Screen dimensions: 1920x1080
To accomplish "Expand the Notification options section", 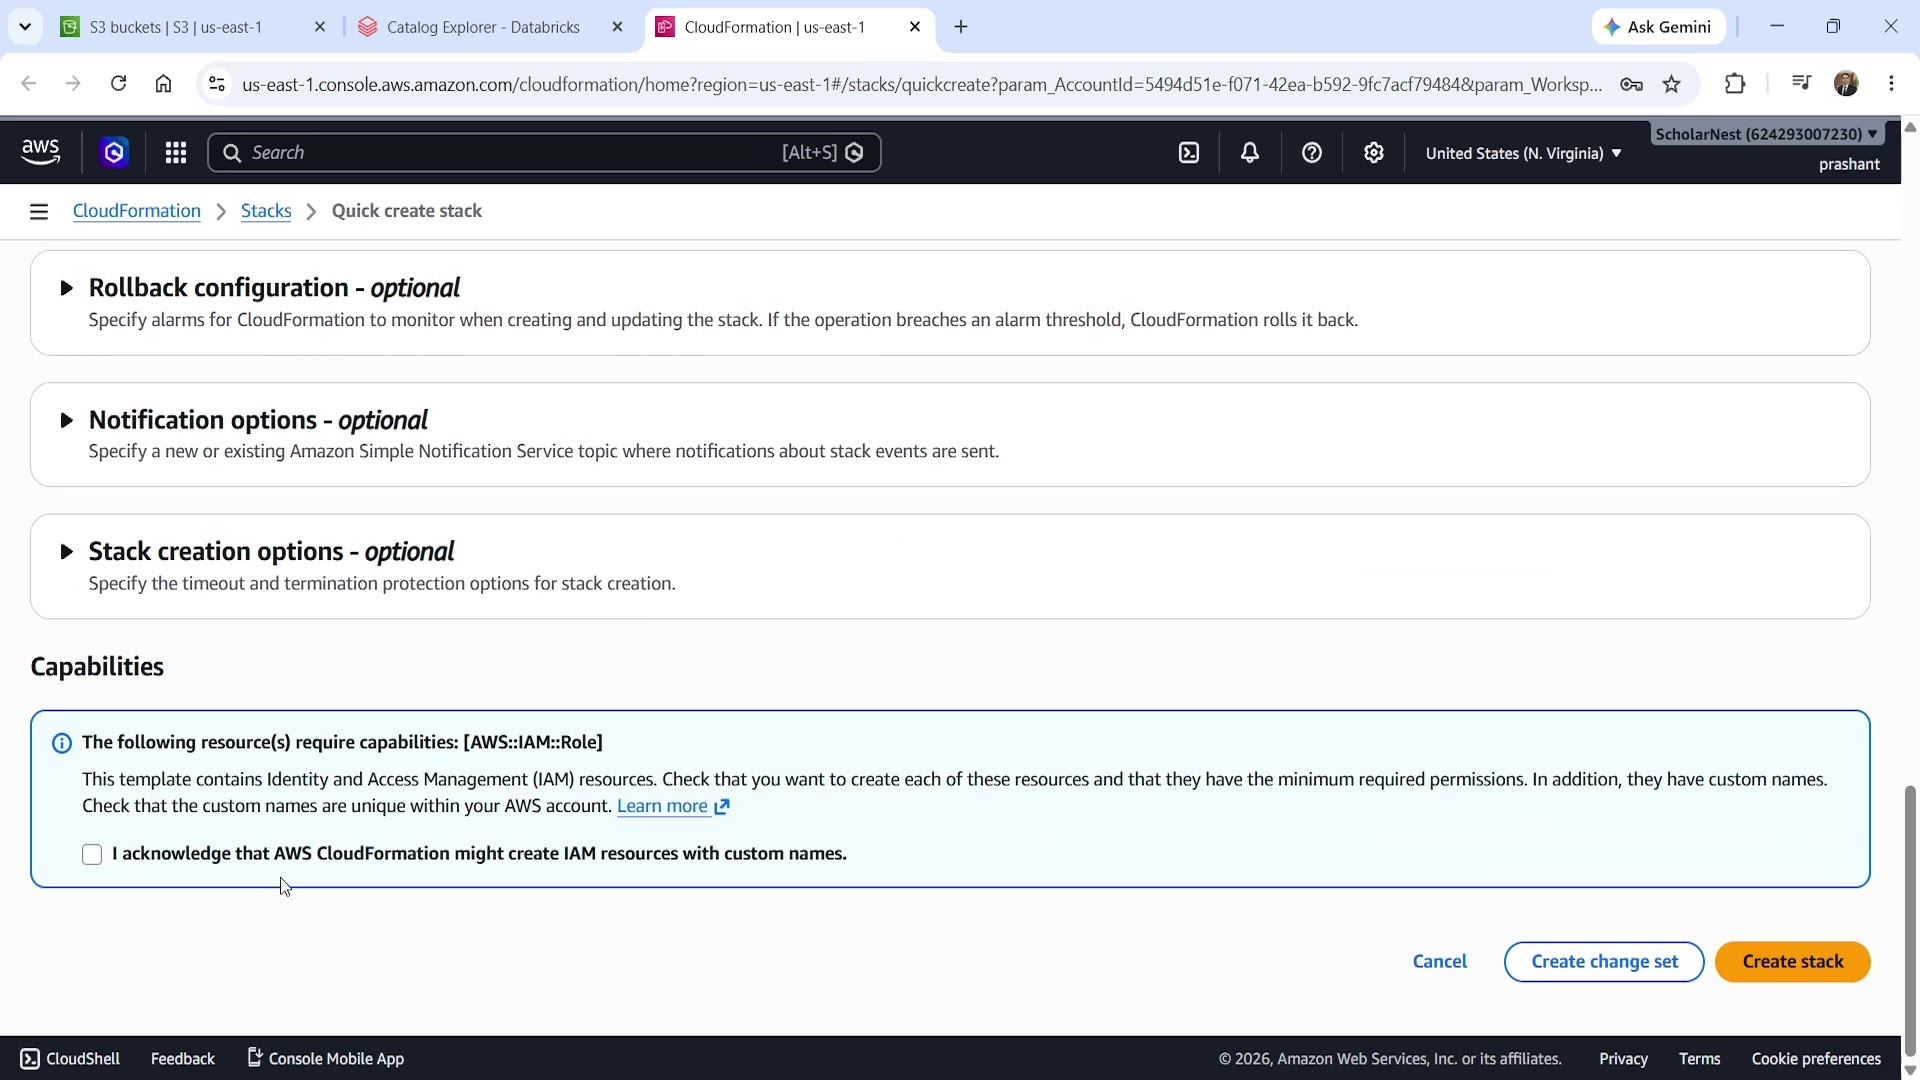I will click(x=66, y=420).
